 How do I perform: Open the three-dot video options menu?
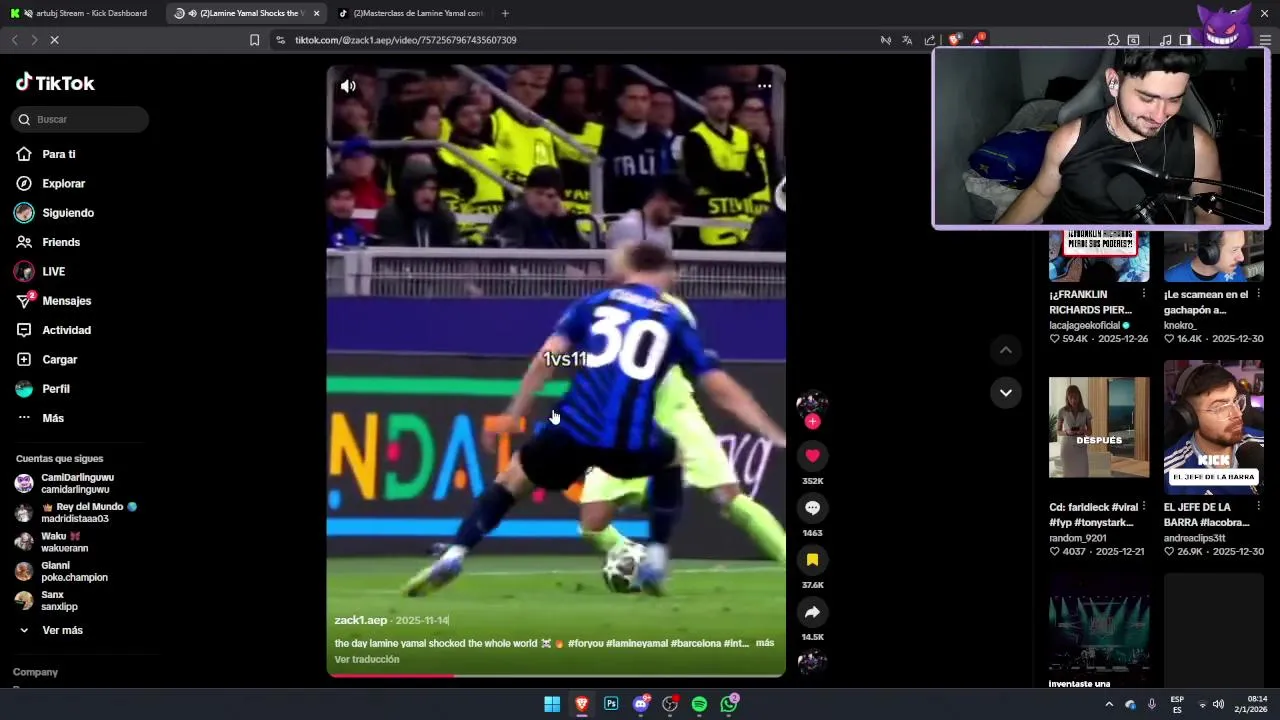764,86
